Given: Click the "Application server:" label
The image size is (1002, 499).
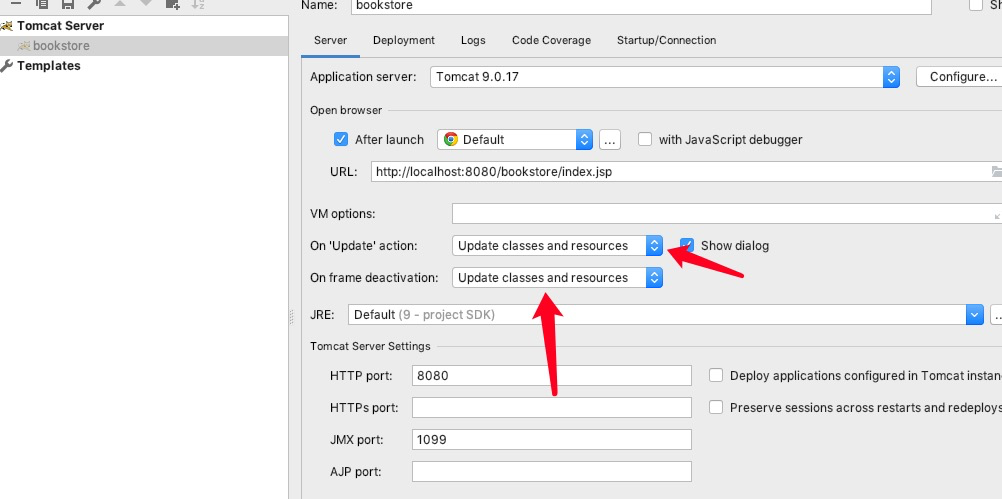Looking at the screenshot, I should [x=363, y=77].
